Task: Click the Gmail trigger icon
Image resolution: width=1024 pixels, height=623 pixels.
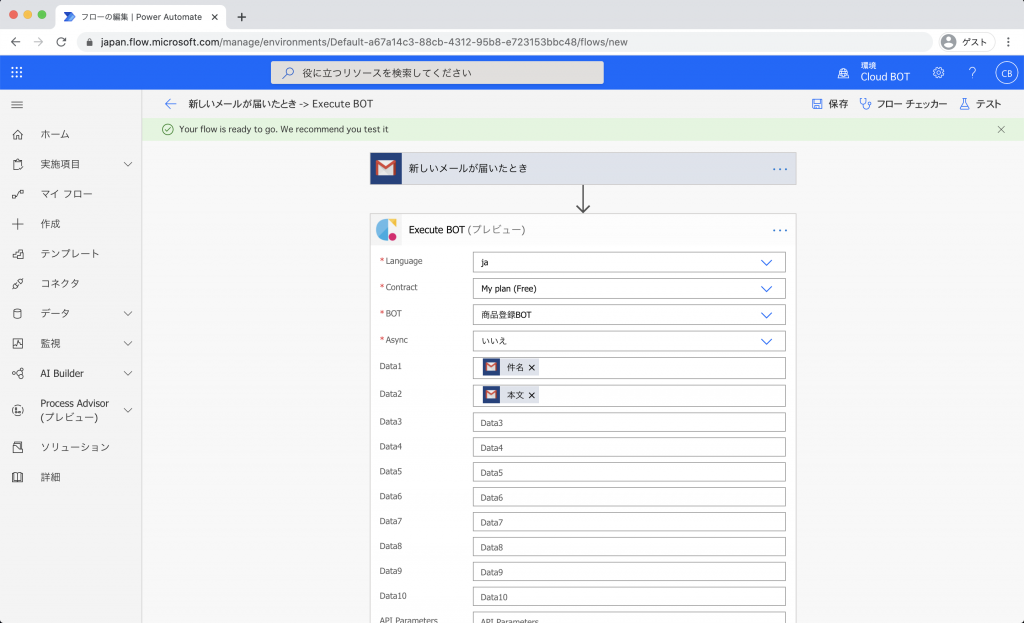Action: [386, 168]
